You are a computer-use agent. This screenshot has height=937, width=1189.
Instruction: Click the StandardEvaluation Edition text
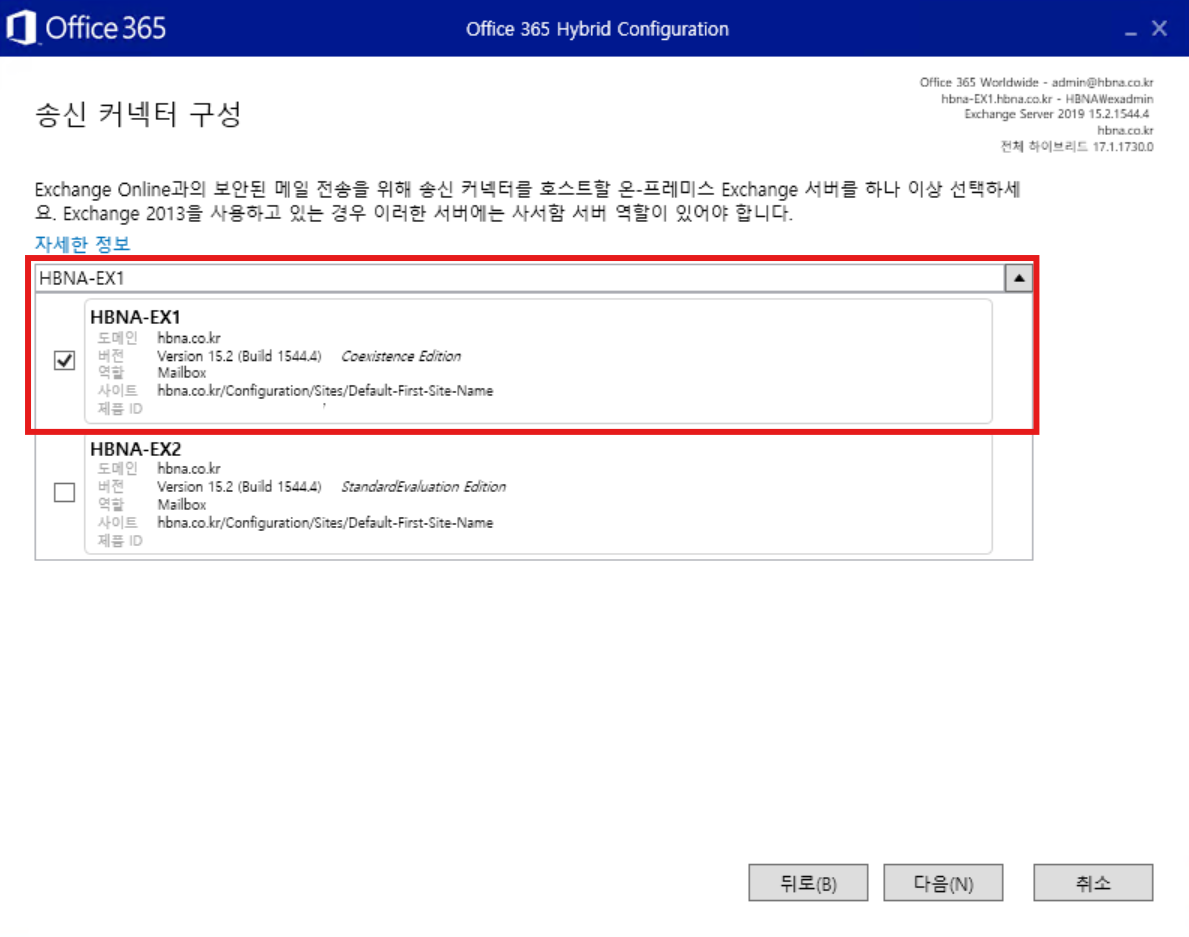click(x=423, y=487)
